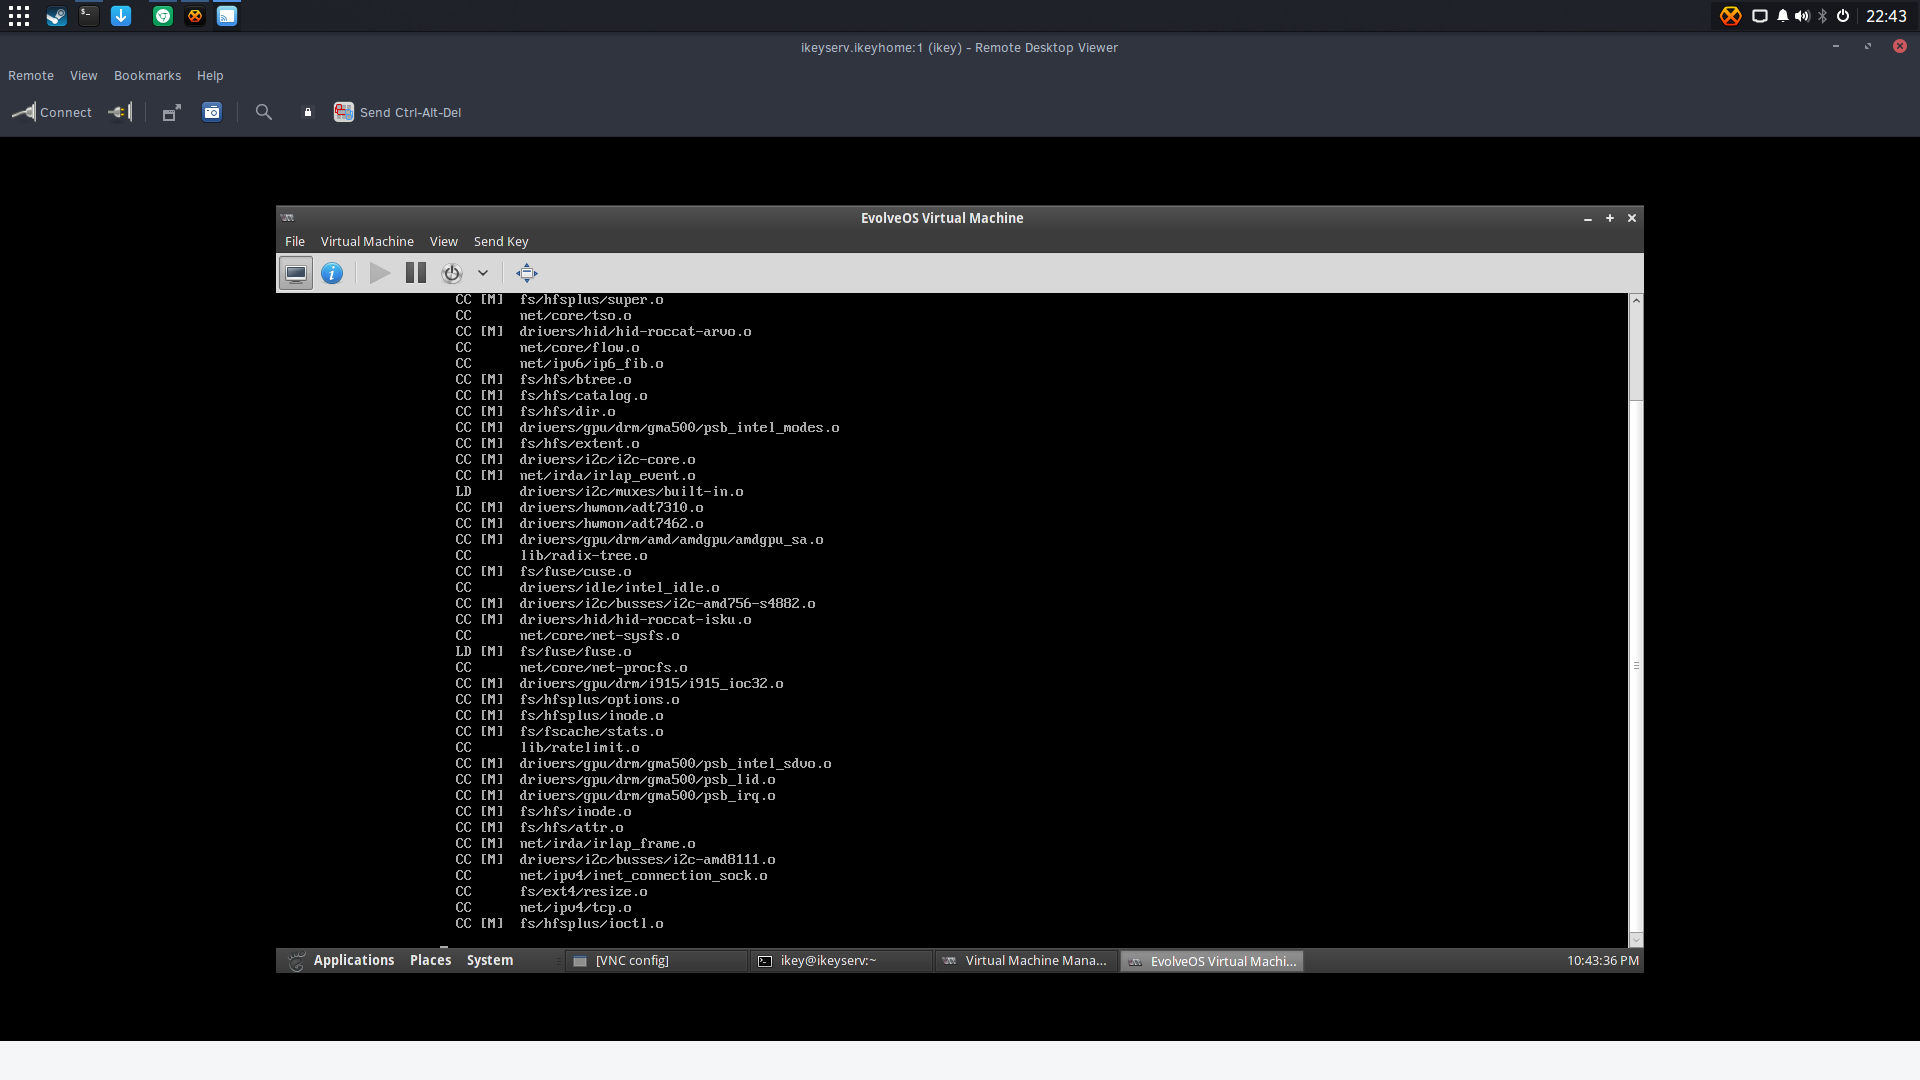Open the Help menu
Viewport: 1920px width, 1080px height.
coord(210,76)
